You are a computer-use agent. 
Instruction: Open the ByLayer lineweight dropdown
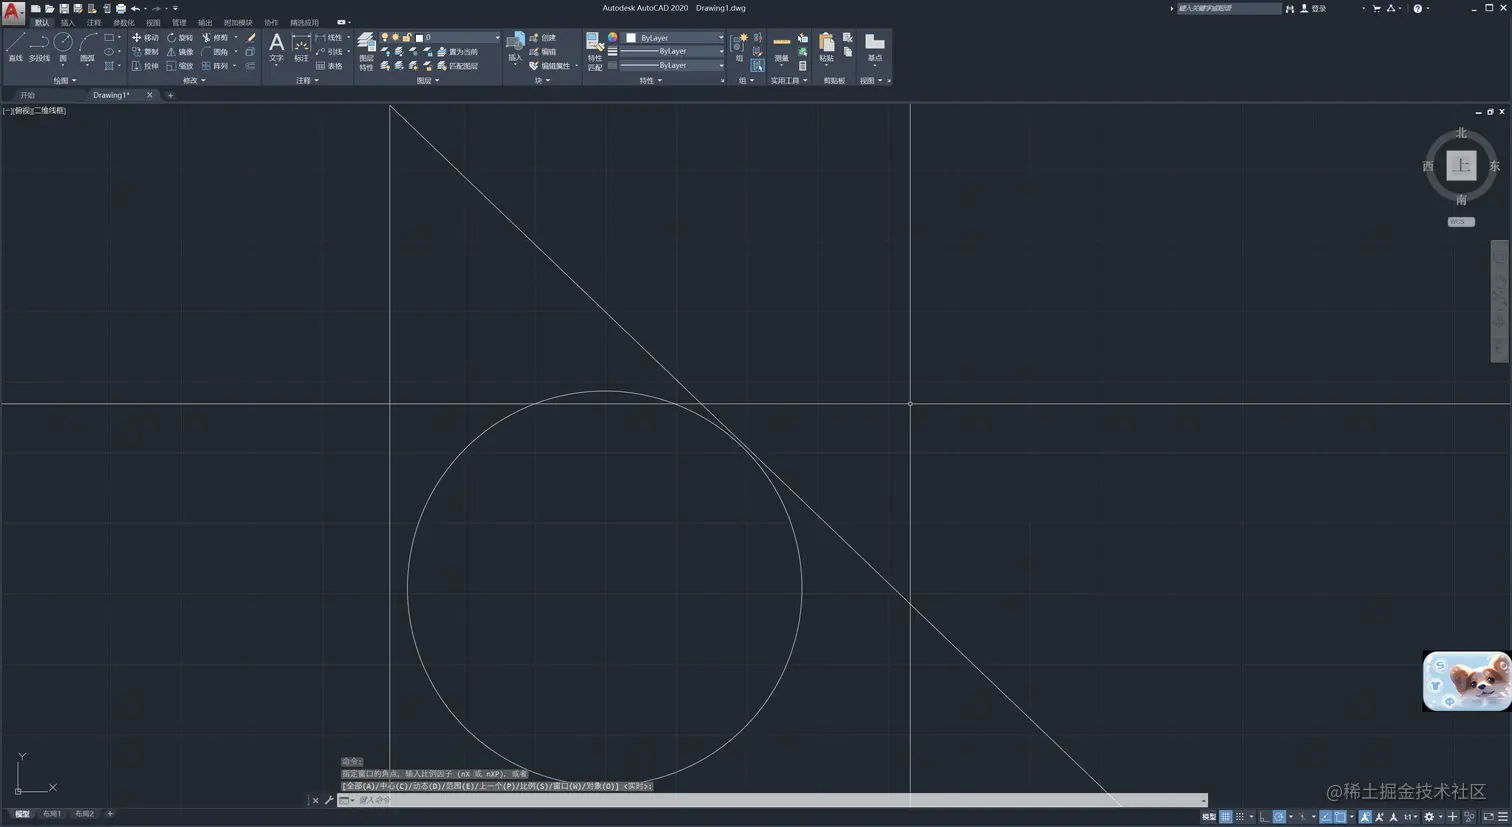point(673,51)
